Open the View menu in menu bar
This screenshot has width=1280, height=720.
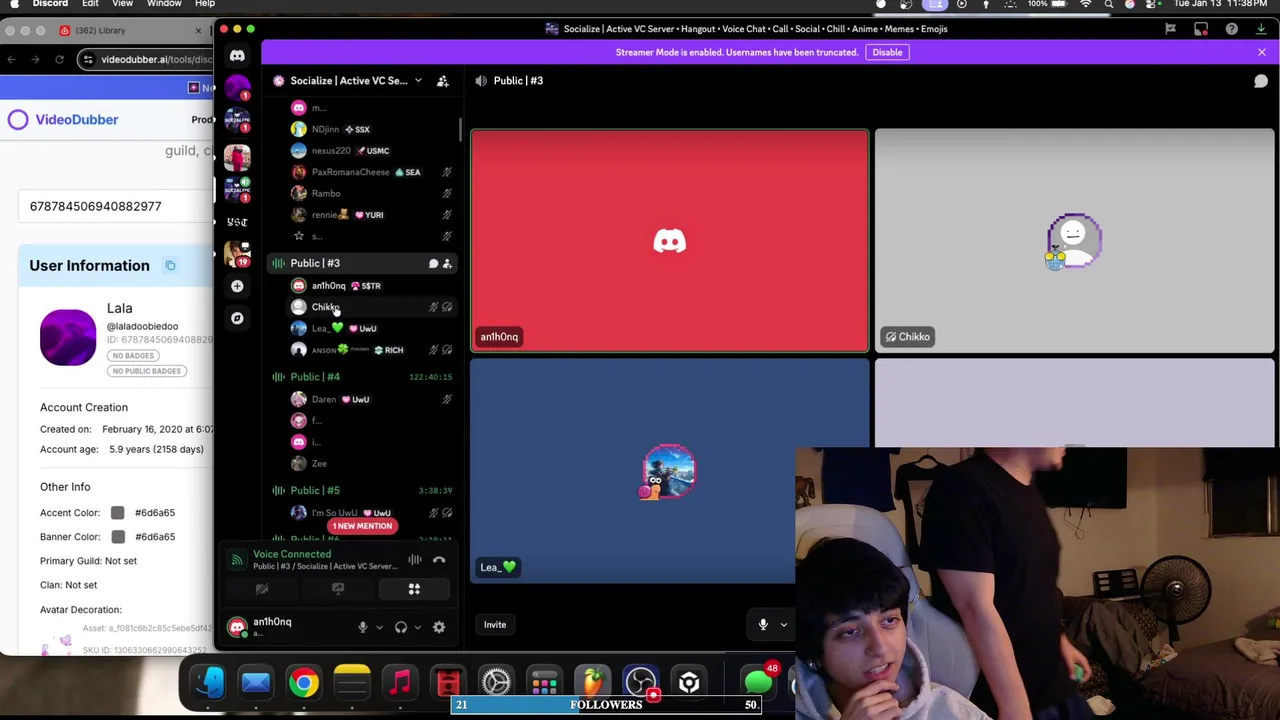click(122, 4)
